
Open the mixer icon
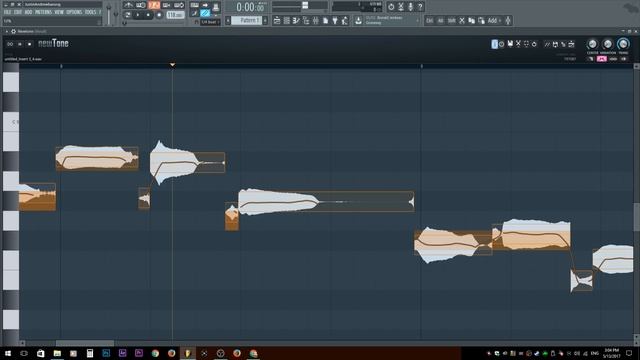(x=315, y=20)
